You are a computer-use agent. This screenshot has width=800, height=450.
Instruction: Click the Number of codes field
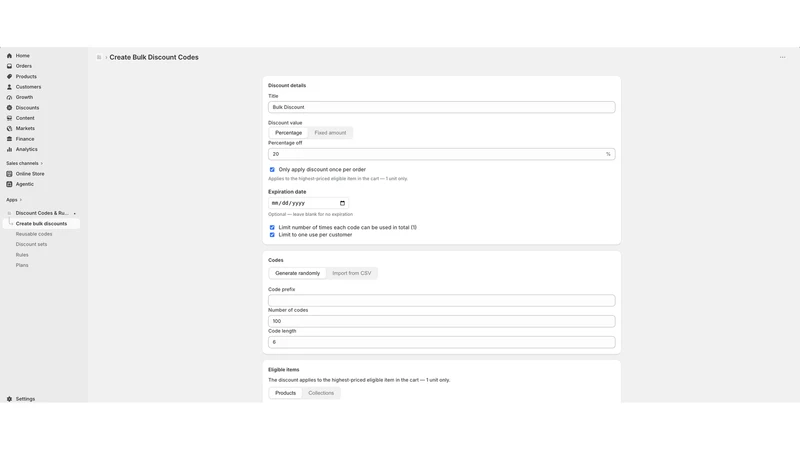click(441, 321)
